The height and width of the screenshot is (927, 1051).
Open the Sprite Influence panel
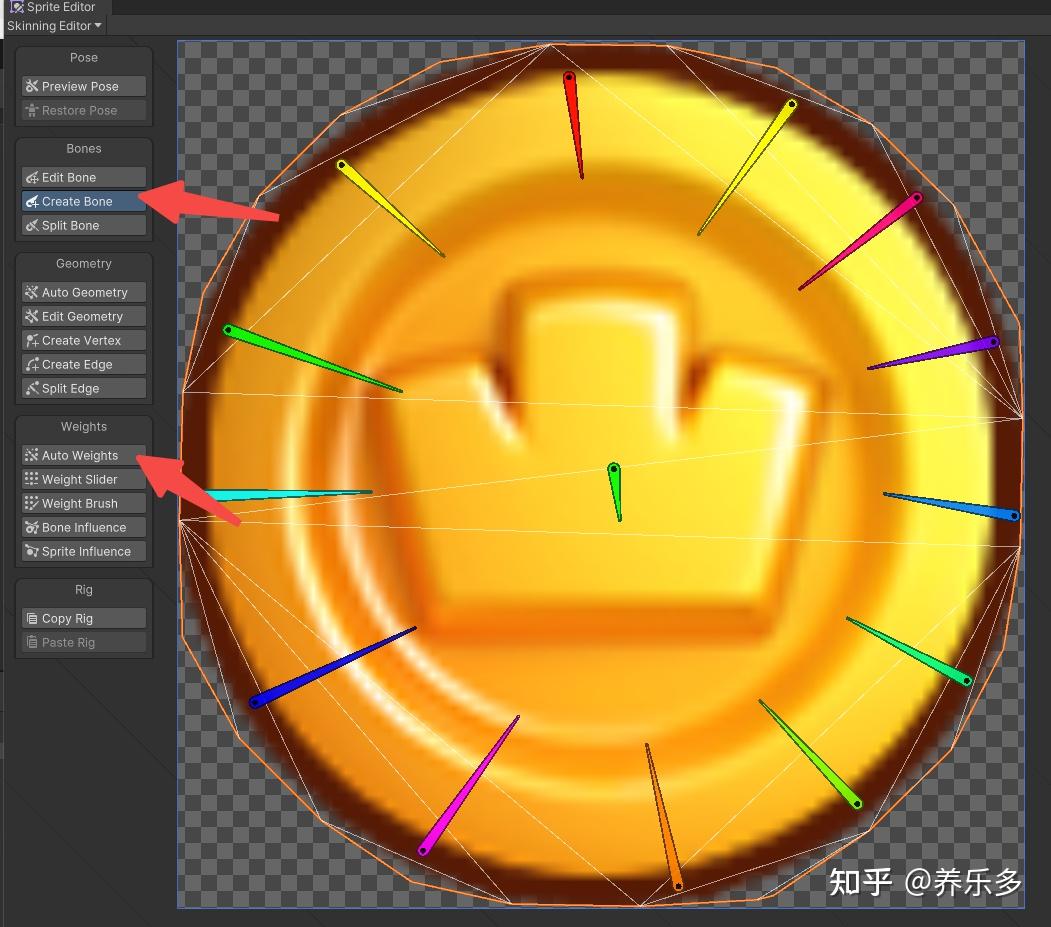pyautogui.click(x=84, y=552)
